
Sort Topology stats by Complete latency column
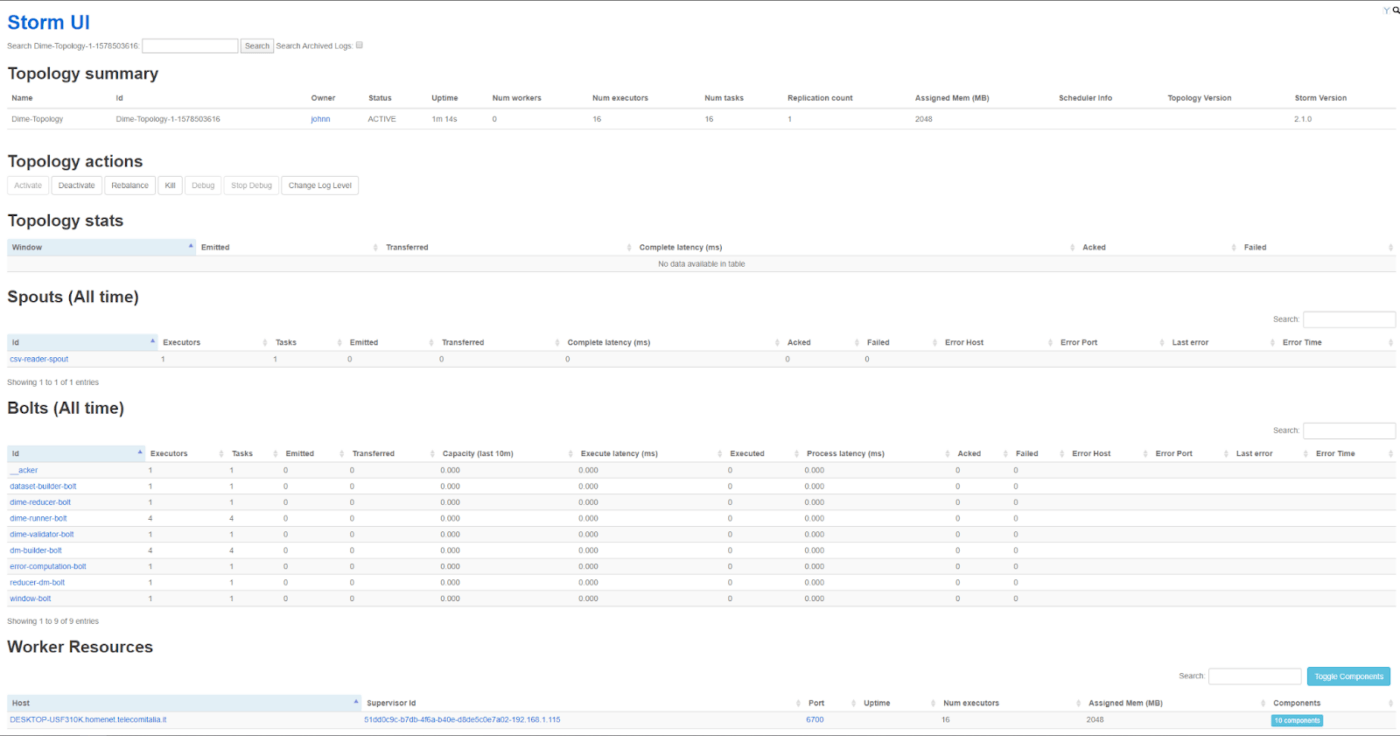coord(855,247)
